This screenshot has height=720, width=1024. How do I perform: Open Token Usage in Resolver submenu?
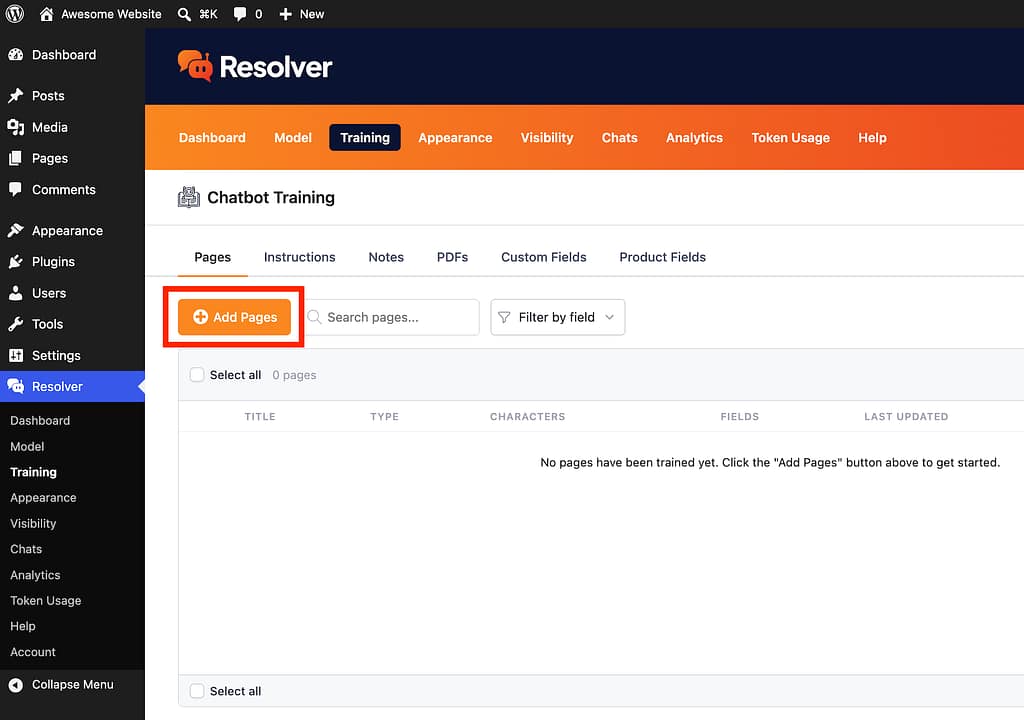coord(46,600)
